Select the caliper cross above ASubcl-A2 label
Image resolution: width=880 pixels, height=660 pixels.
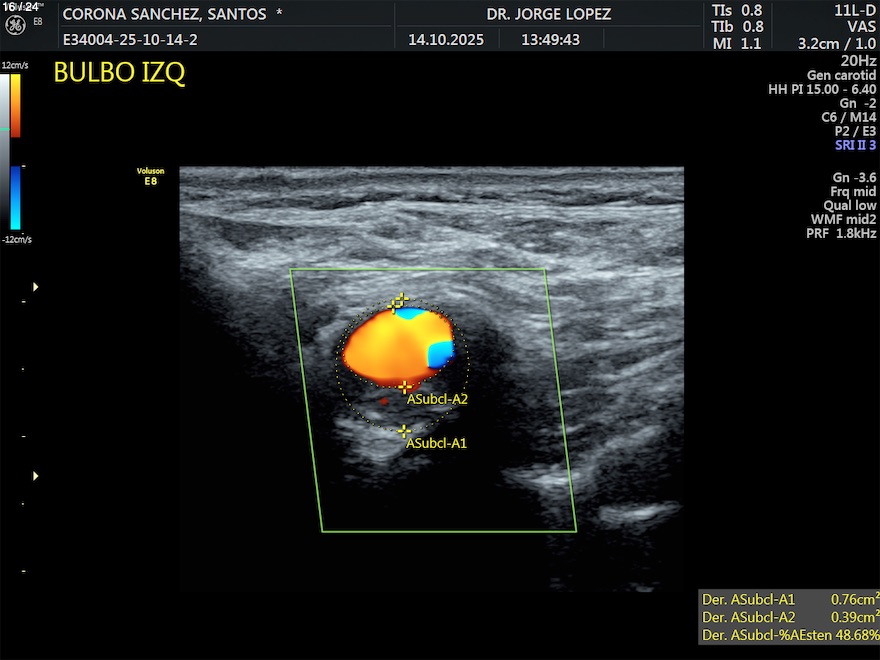click(404, 386)
